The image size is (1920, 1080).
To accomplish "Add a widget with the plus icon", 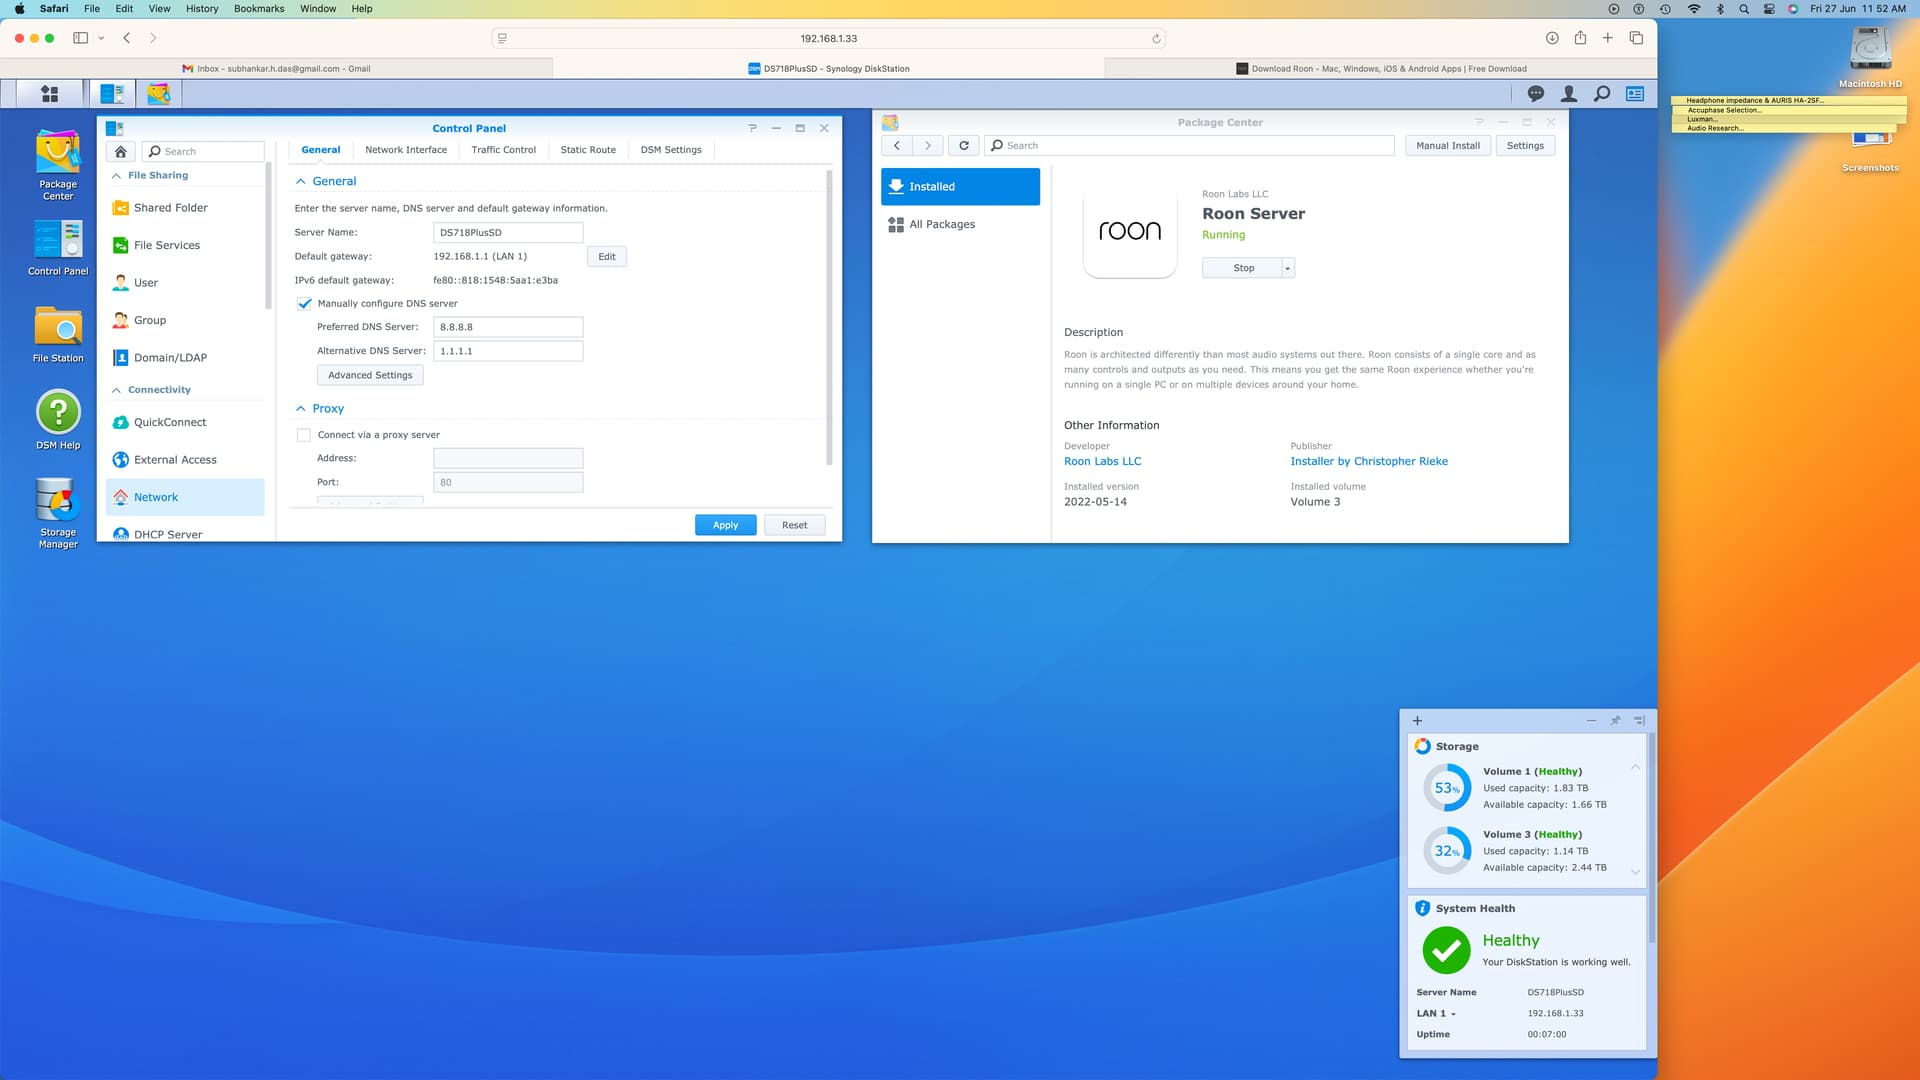I will coord(1417,721).
